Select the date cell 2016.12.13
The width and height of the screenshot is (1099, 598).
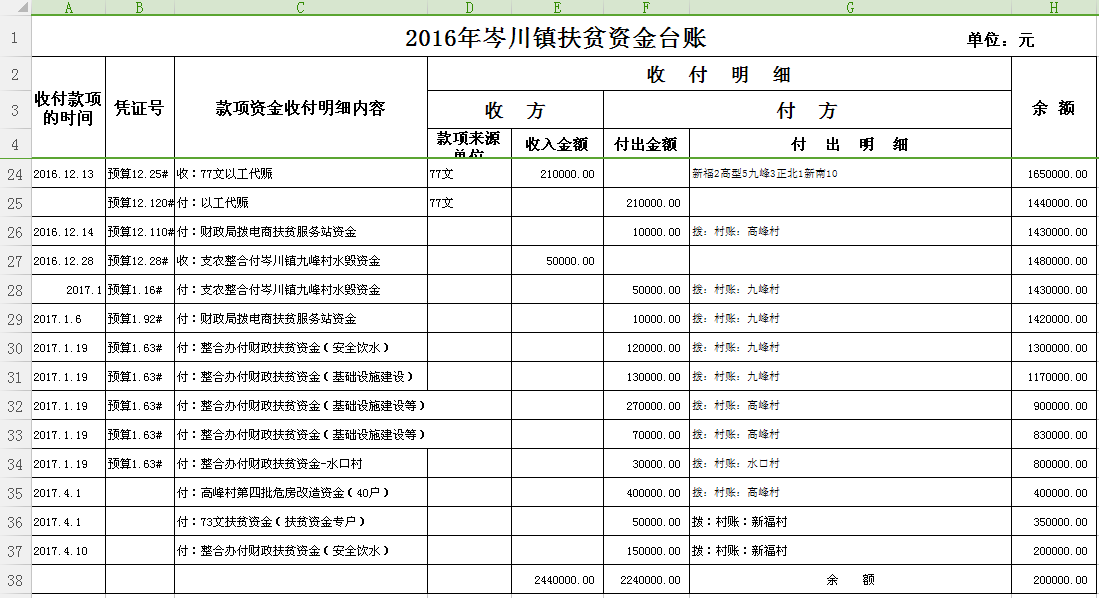64,174
